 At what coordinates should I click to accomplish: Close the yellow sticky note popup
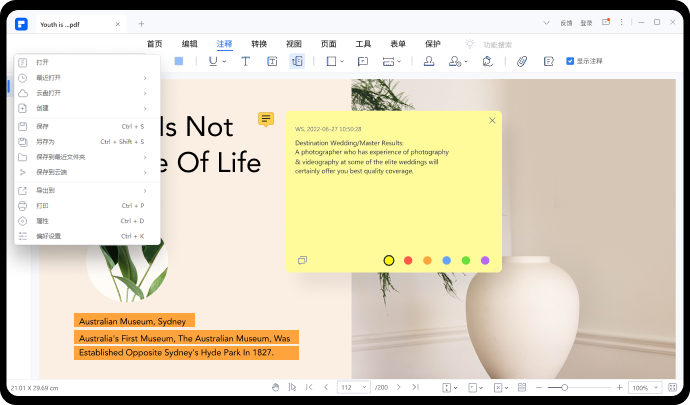pyautogui.click(x=492, y=121)
